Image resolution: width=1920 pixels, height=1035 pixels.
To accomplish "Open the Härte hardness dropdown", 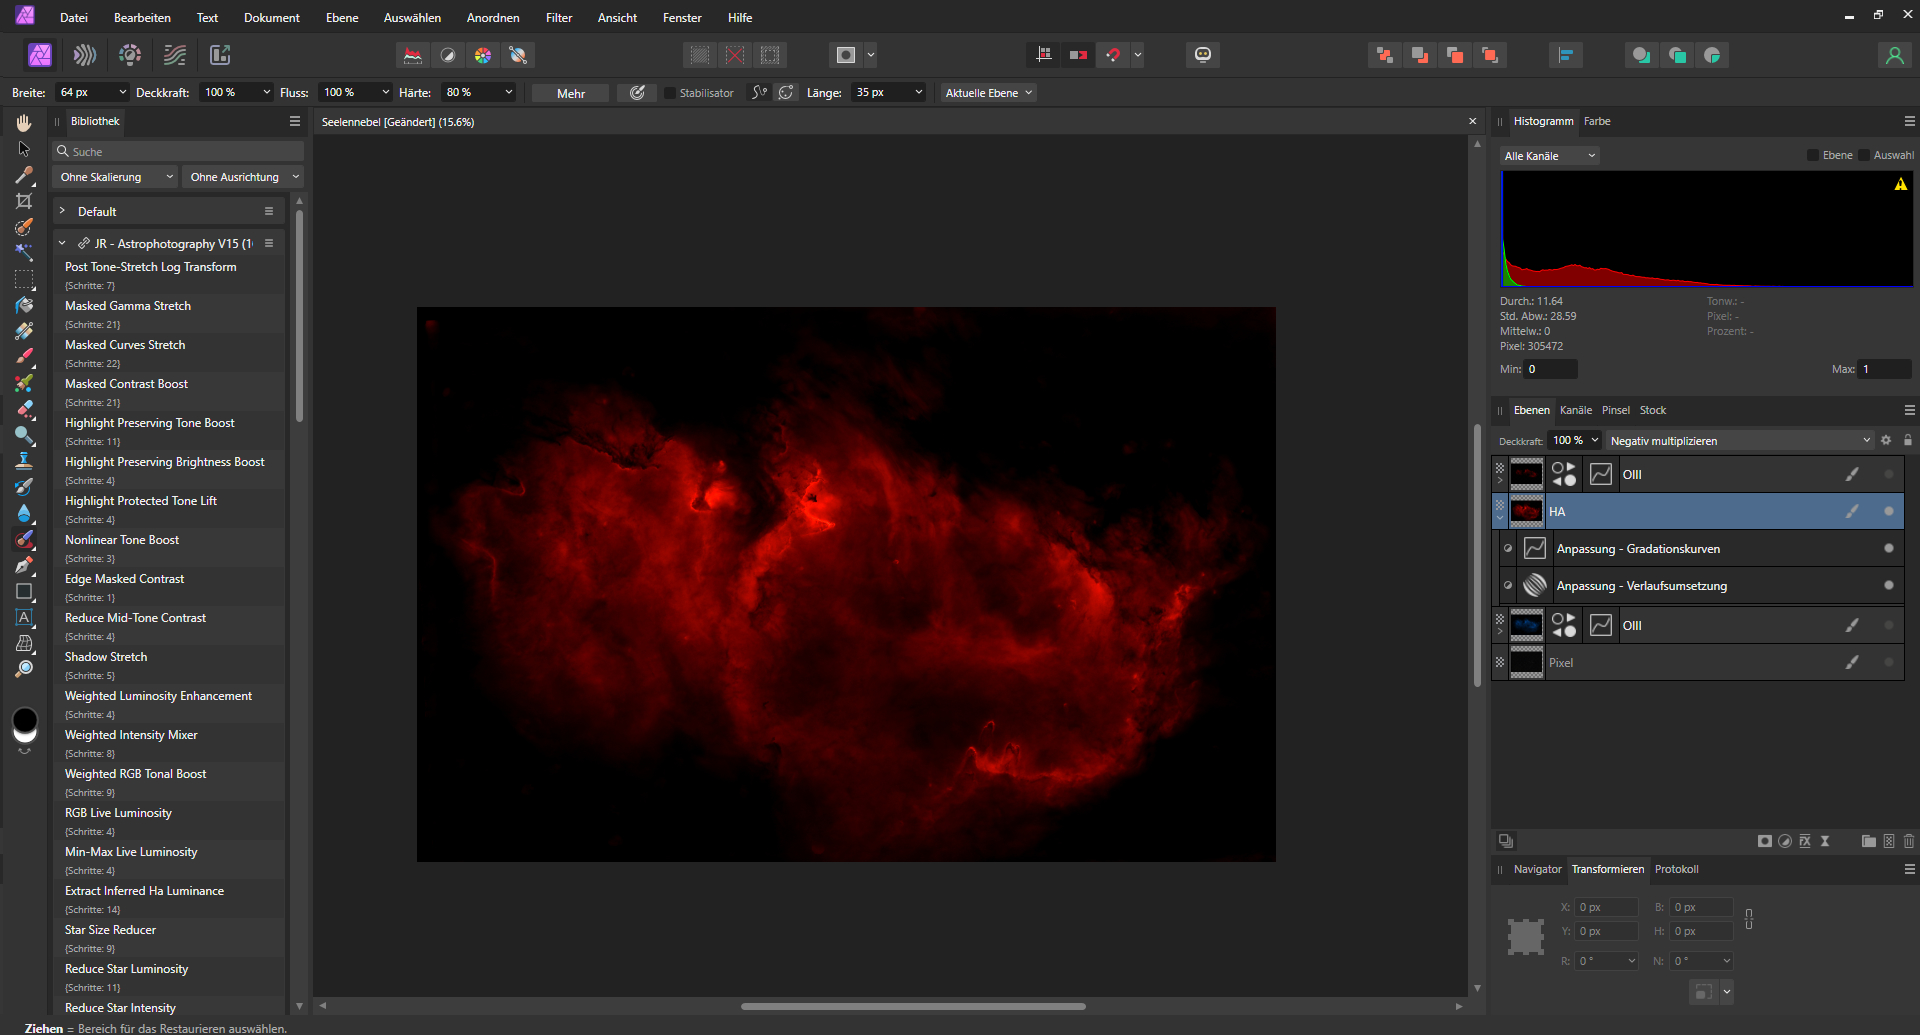I will pyautogui.click(x=508, y=92).
